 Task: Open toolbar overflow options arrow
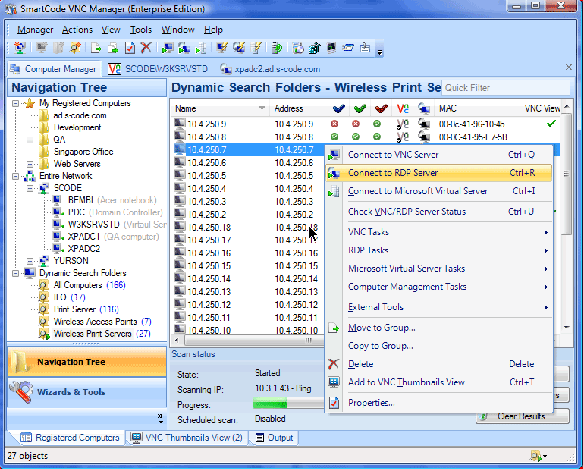click(380, 52)
